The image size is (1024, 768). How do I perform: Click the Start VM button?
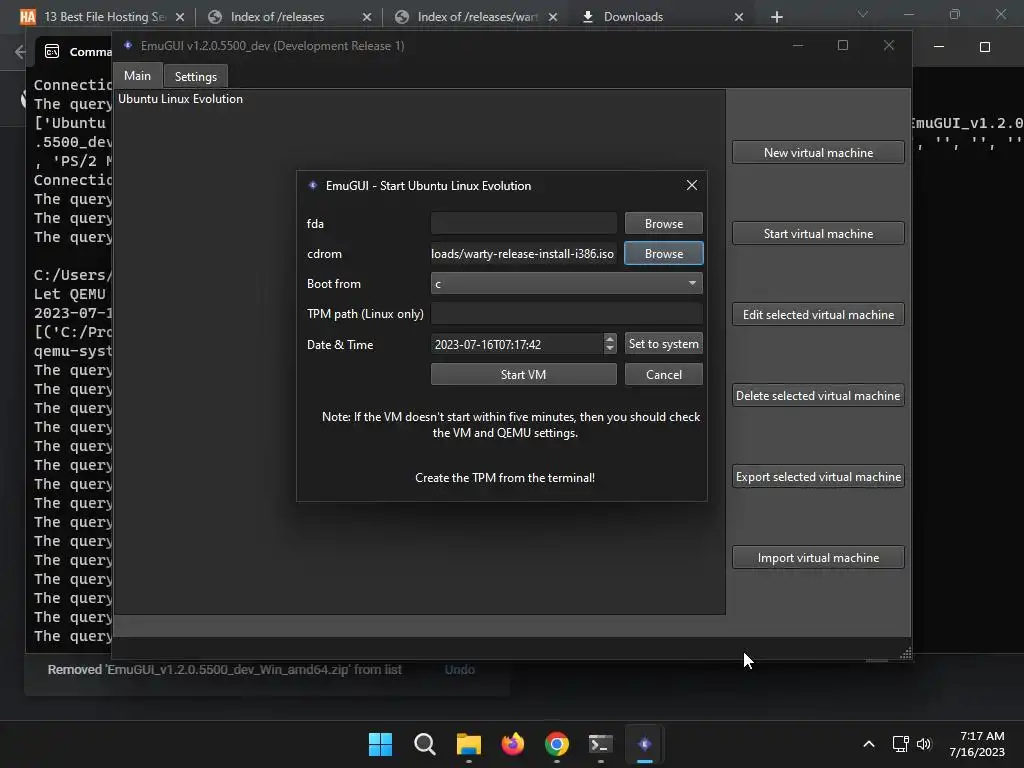(523, 374)
